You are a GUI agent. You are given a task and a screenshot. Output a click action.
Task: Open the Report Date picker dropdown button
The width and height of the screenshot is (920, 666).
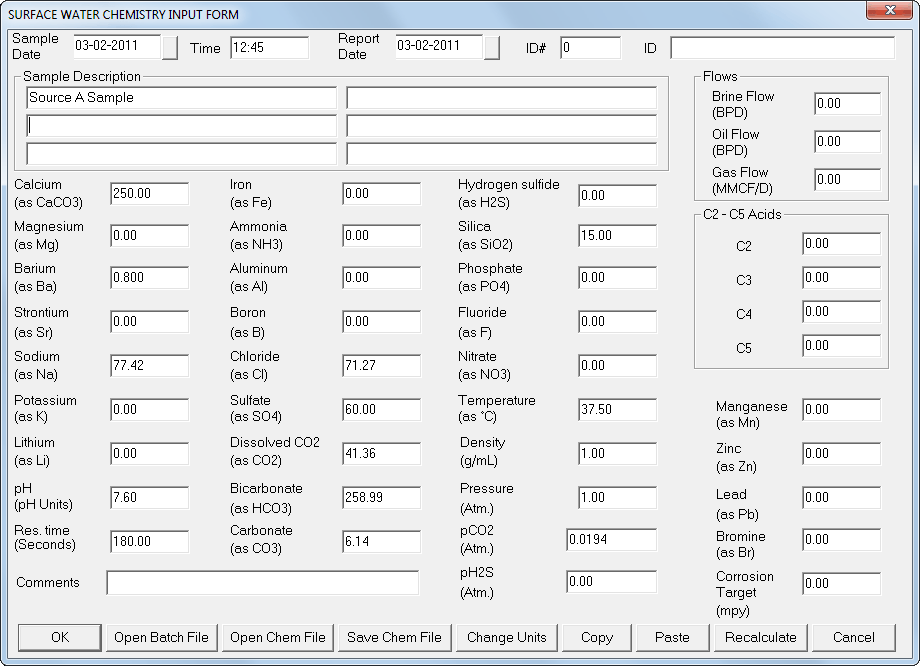coord(492,48)
